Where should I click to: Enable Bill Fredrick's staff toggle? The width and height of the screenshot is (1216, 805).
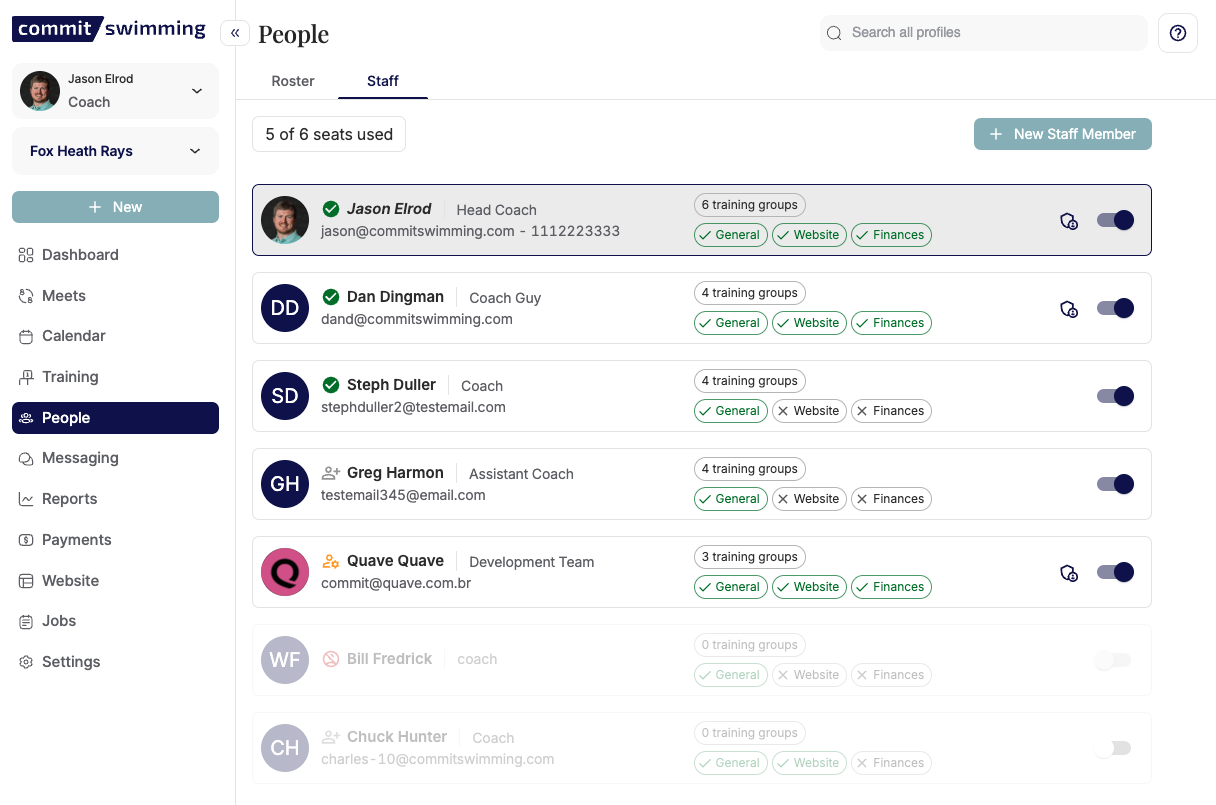(1113, 660)
